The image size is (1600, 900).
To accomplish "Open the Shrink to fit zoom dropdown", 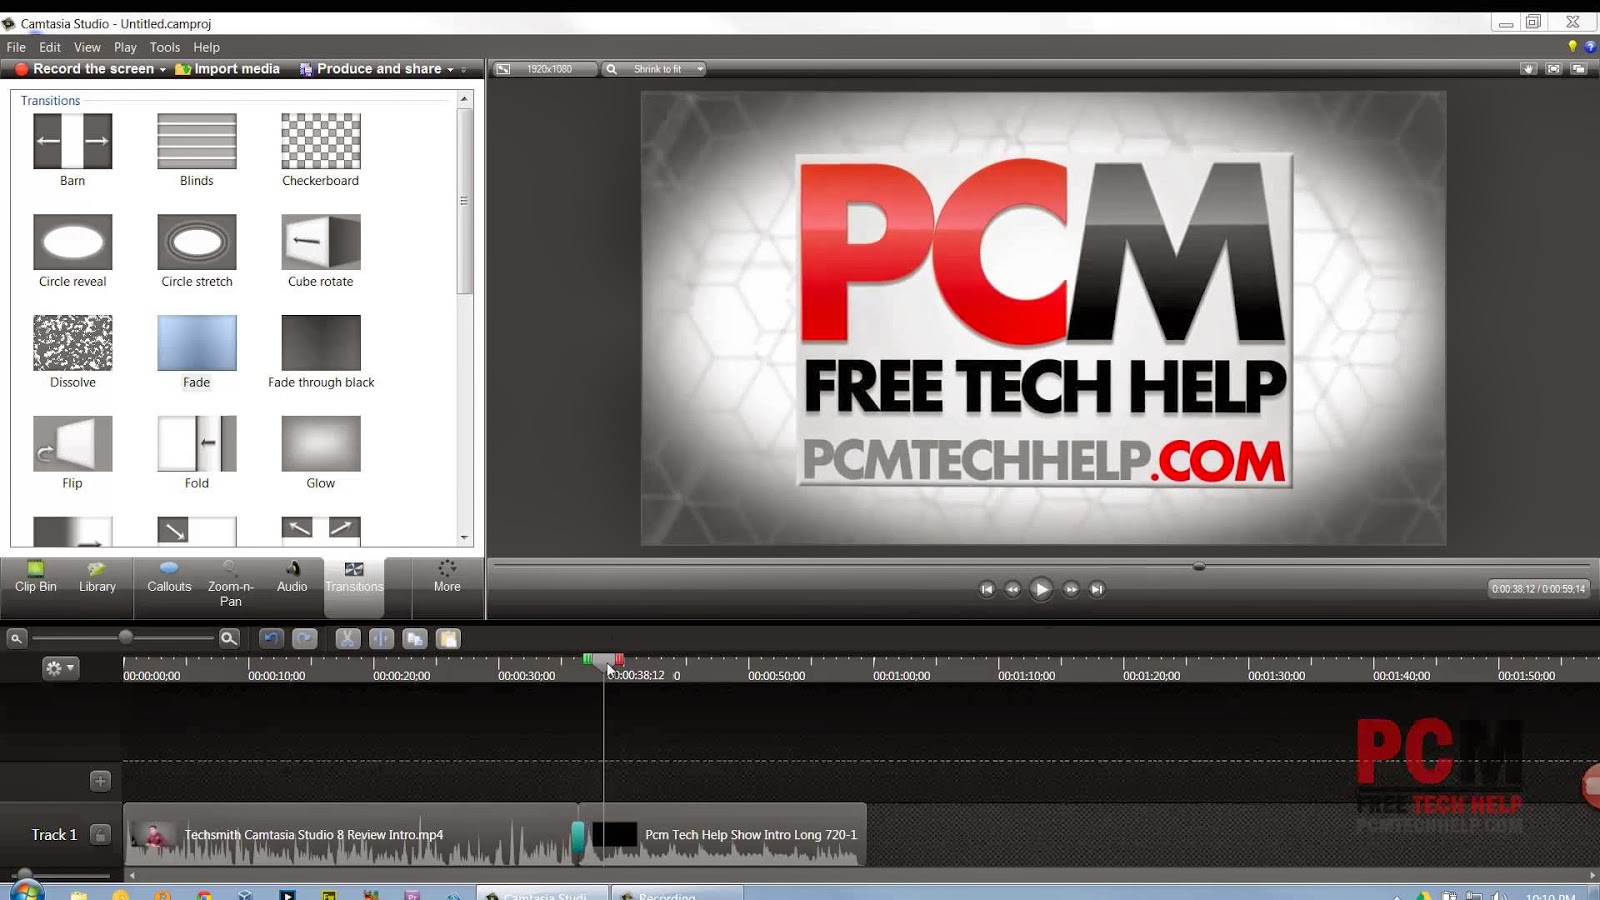I will click(x=656, y=69).
